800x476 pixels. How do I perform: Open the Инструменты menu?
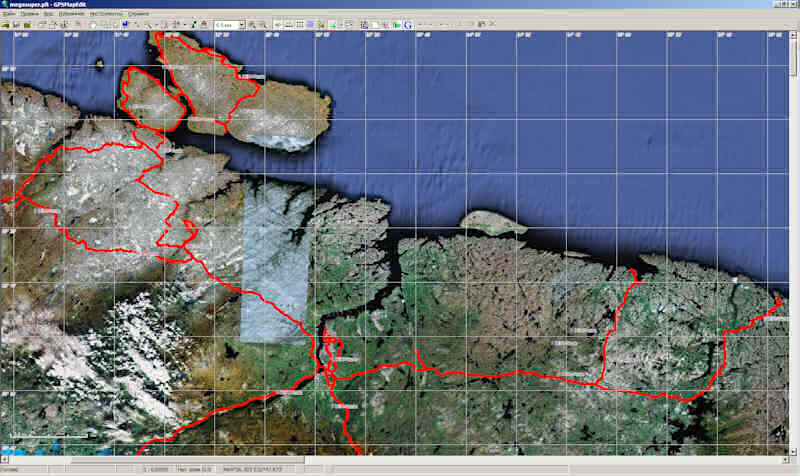pyautogui.click(x=105, y=15)
